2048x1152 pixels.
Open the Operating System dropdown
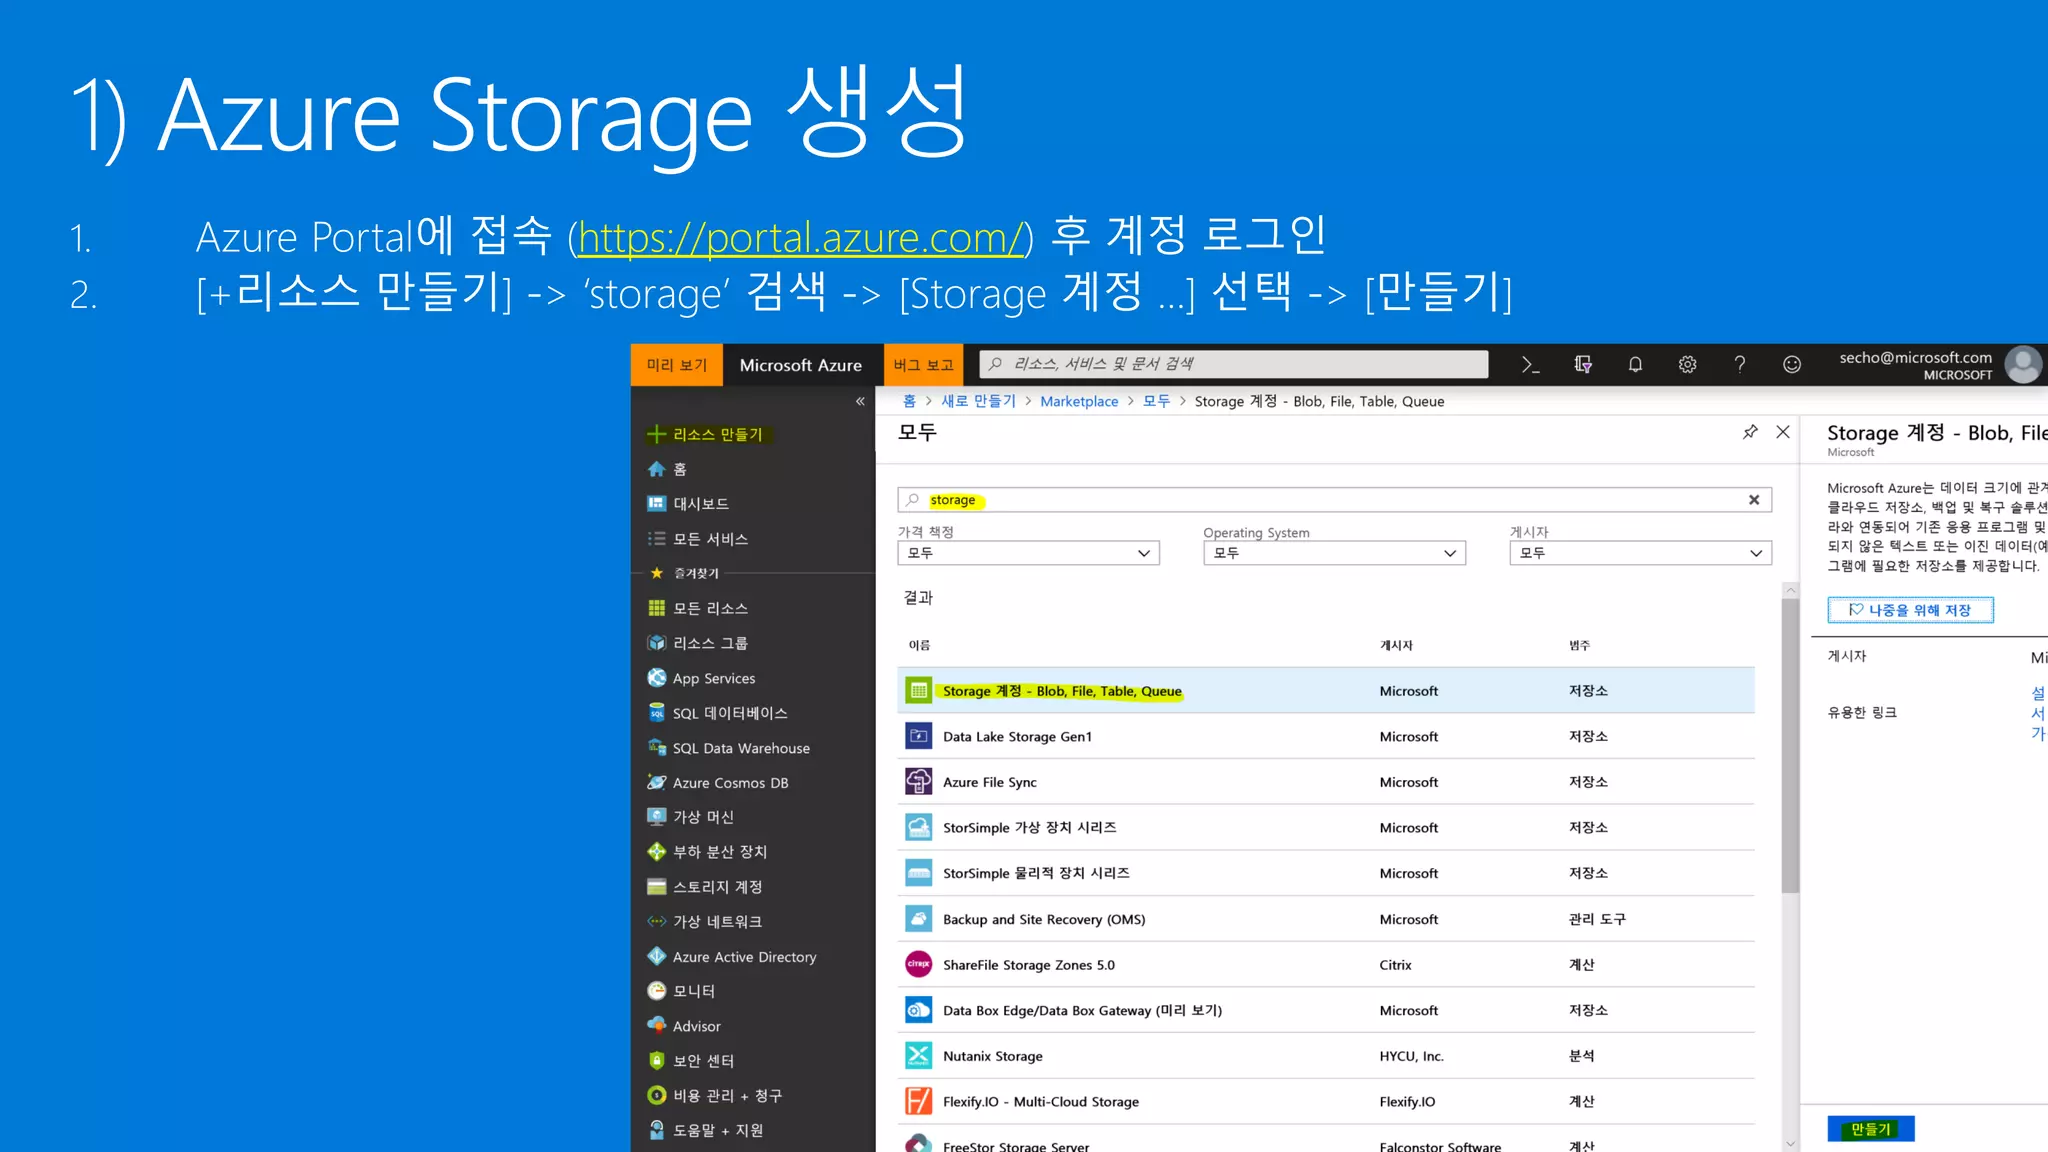1334,553
